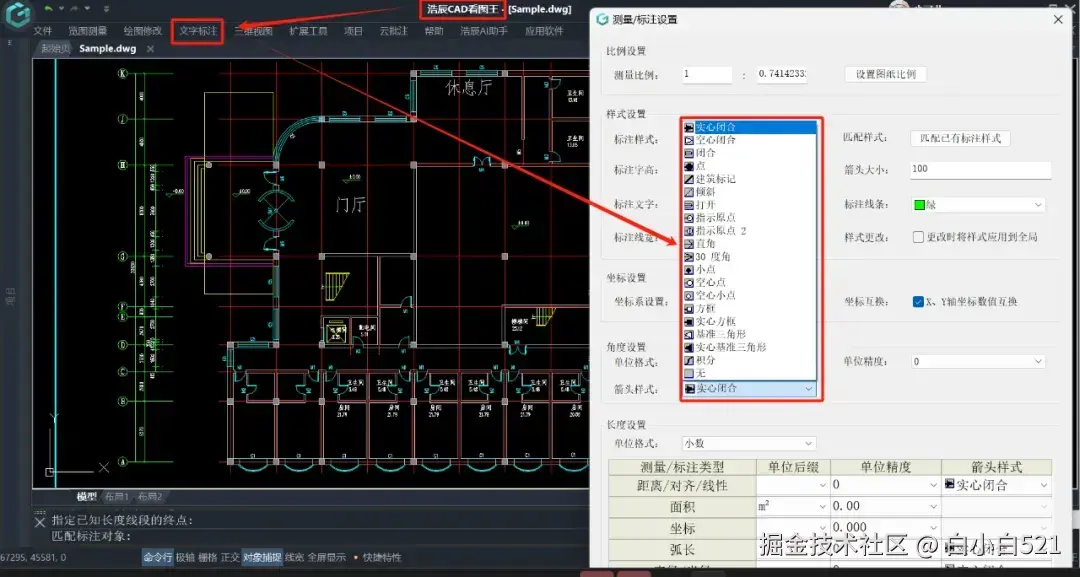Toggle 线宽 lineweight display

coord(294,557)
